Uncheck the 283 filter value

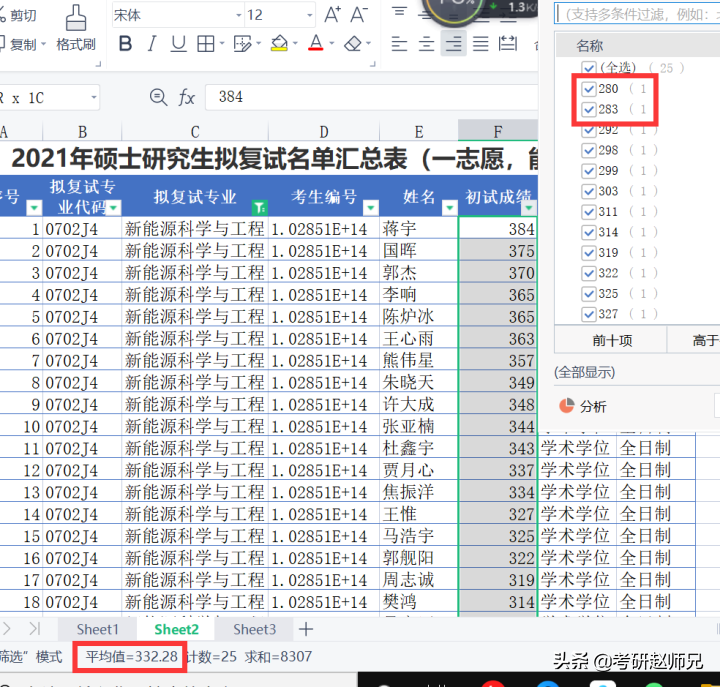pos(588,109)
